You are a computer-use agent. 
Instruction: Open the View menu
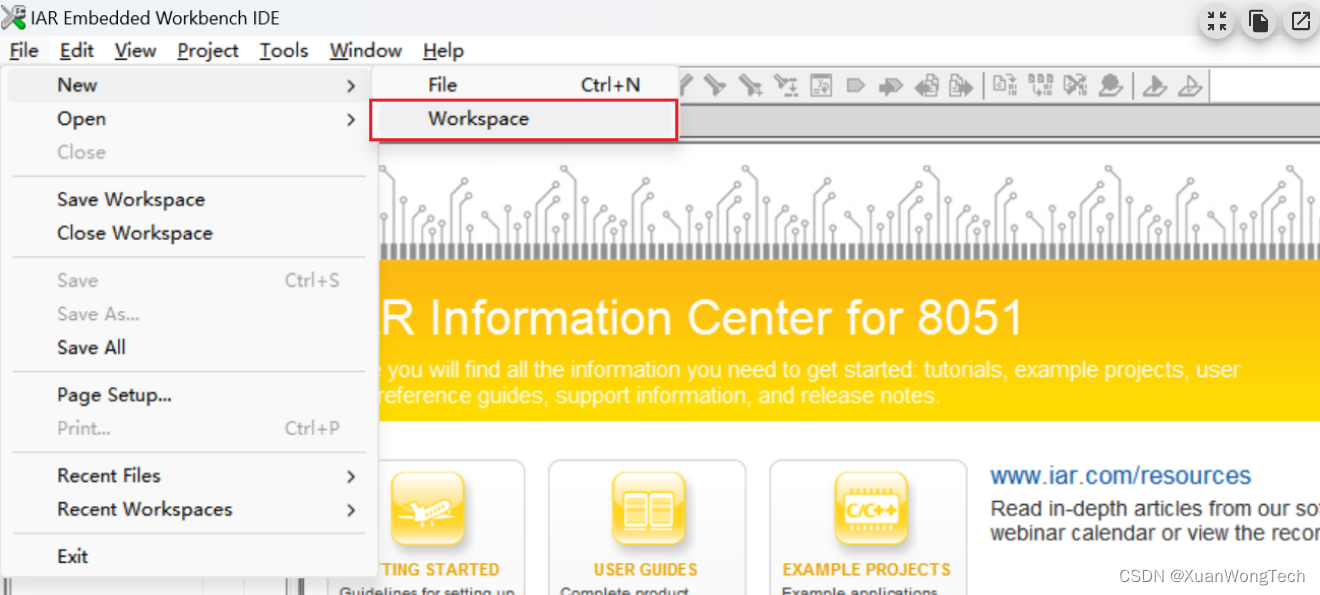[x=135, y=51]
